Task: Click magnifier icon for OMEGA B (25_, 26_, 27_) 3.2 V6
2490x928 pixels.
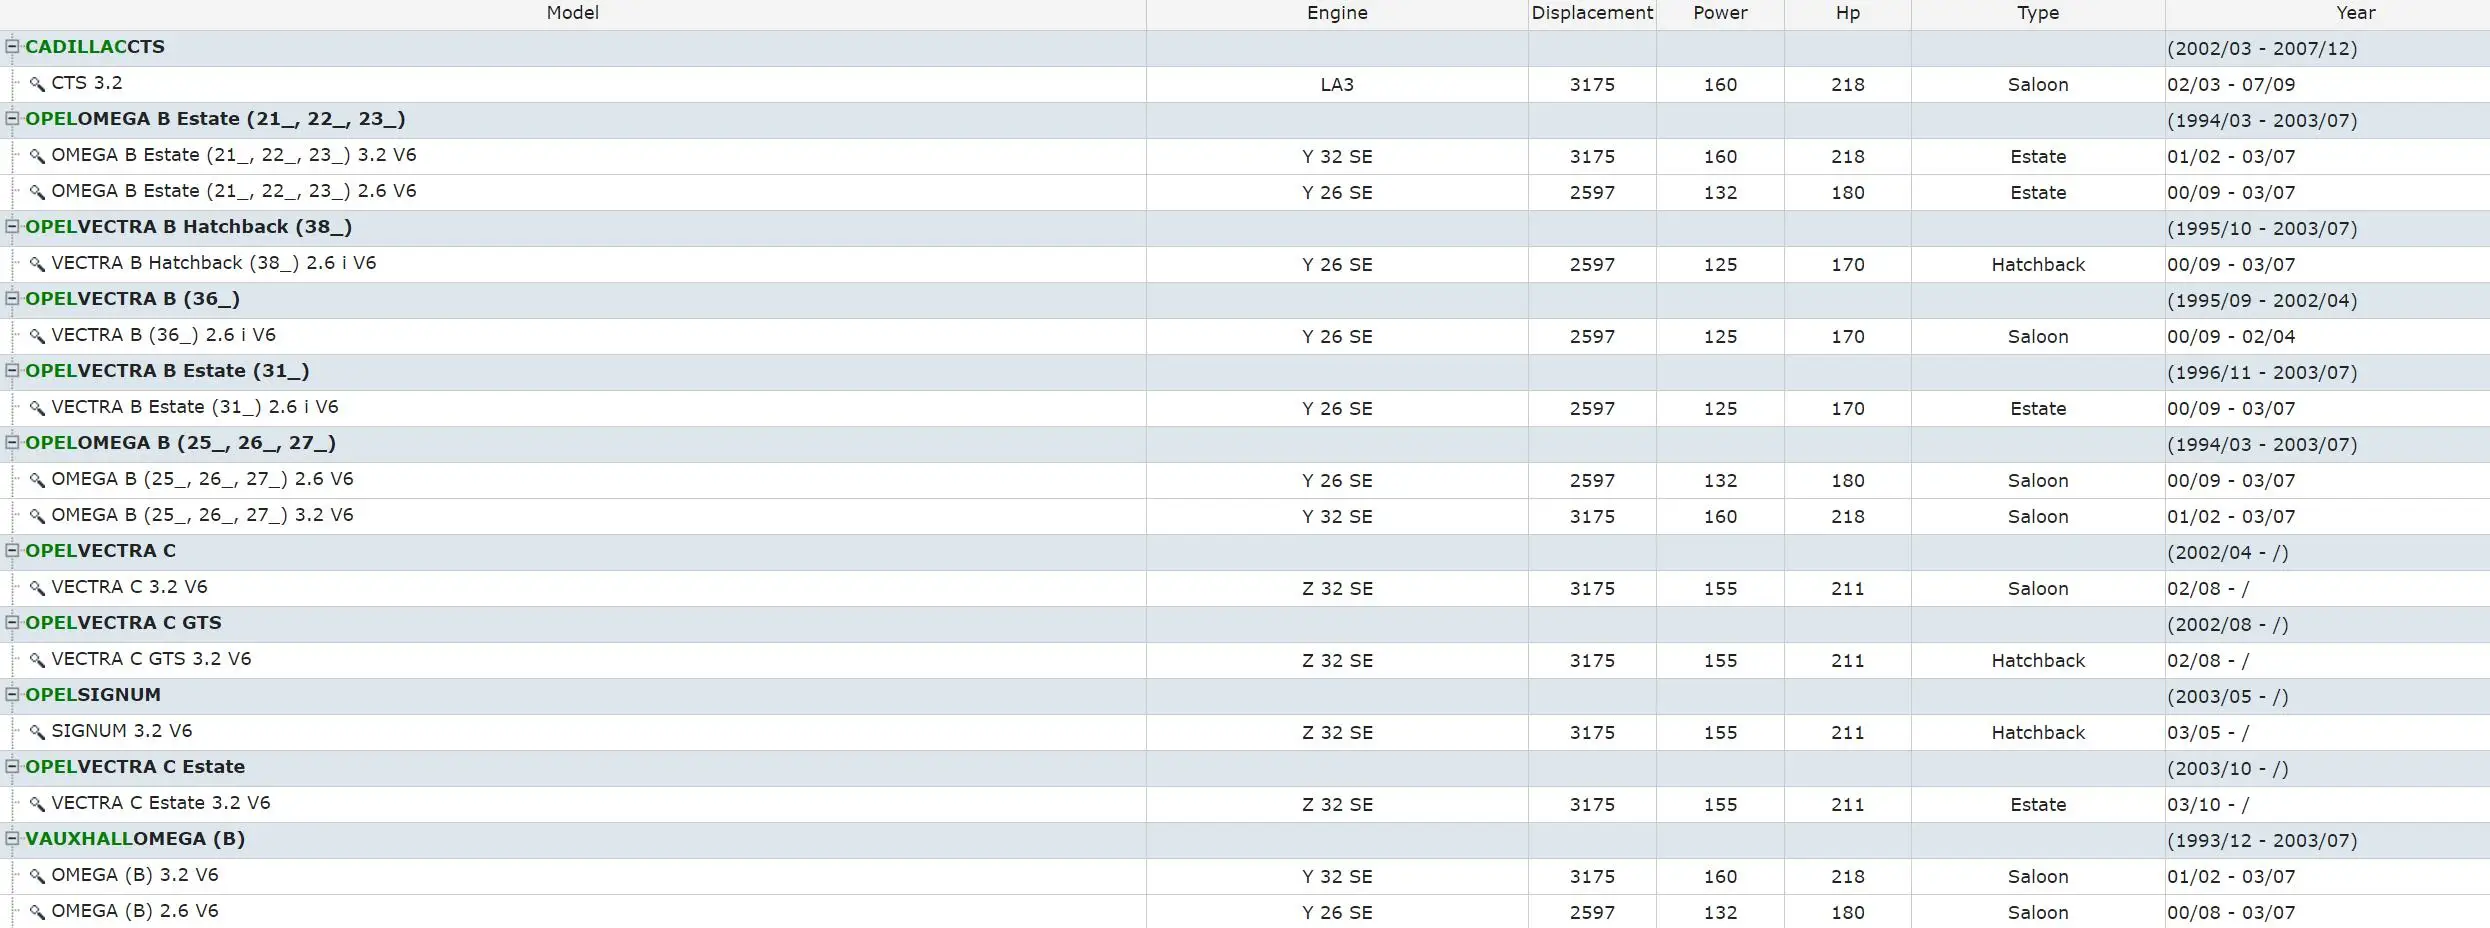Action: (x=37, y=516)
